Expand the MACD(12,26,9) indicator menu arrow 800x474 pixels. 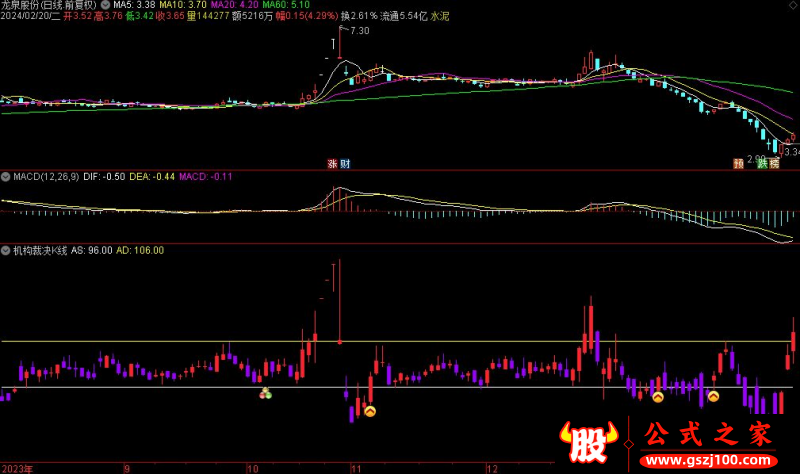click(x=6, y=177)
